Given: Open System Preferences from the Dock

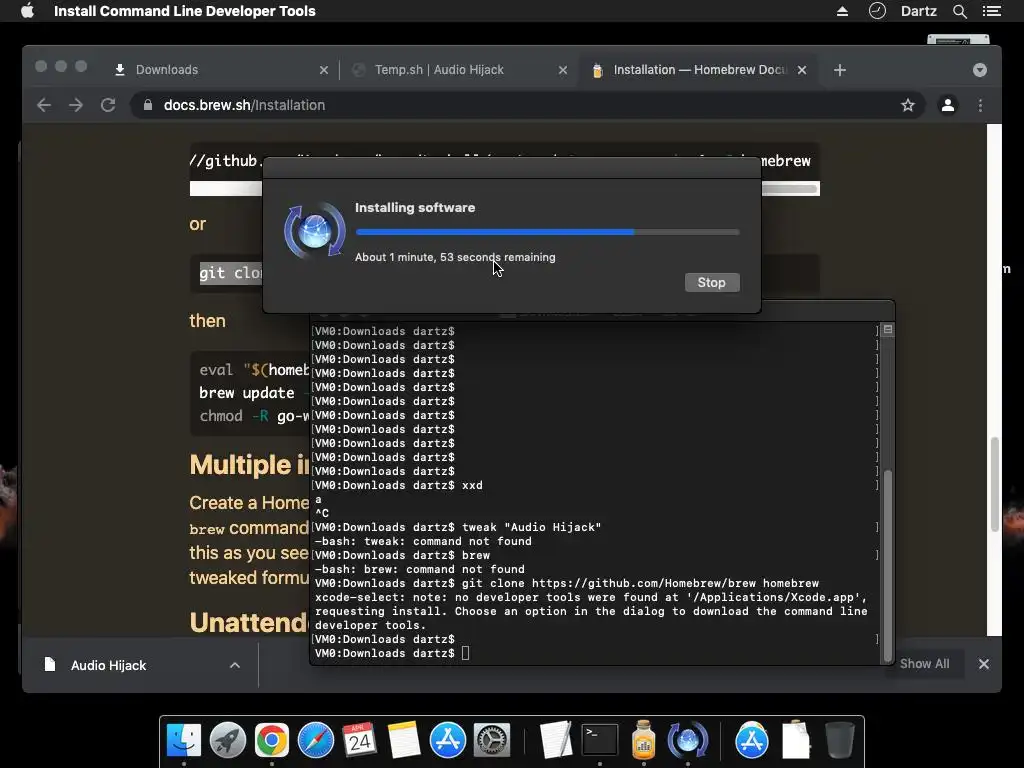Looking at the screenshot, I should point(491,740).
